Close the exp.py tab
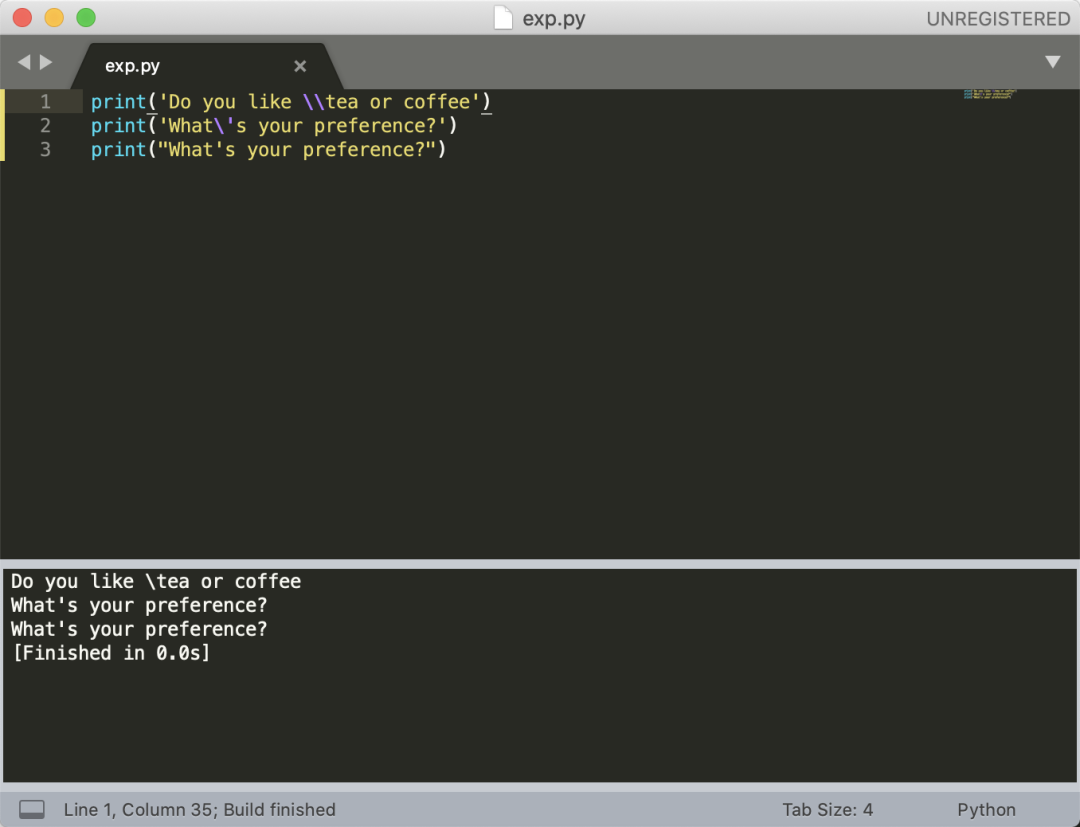 (300, 66)
